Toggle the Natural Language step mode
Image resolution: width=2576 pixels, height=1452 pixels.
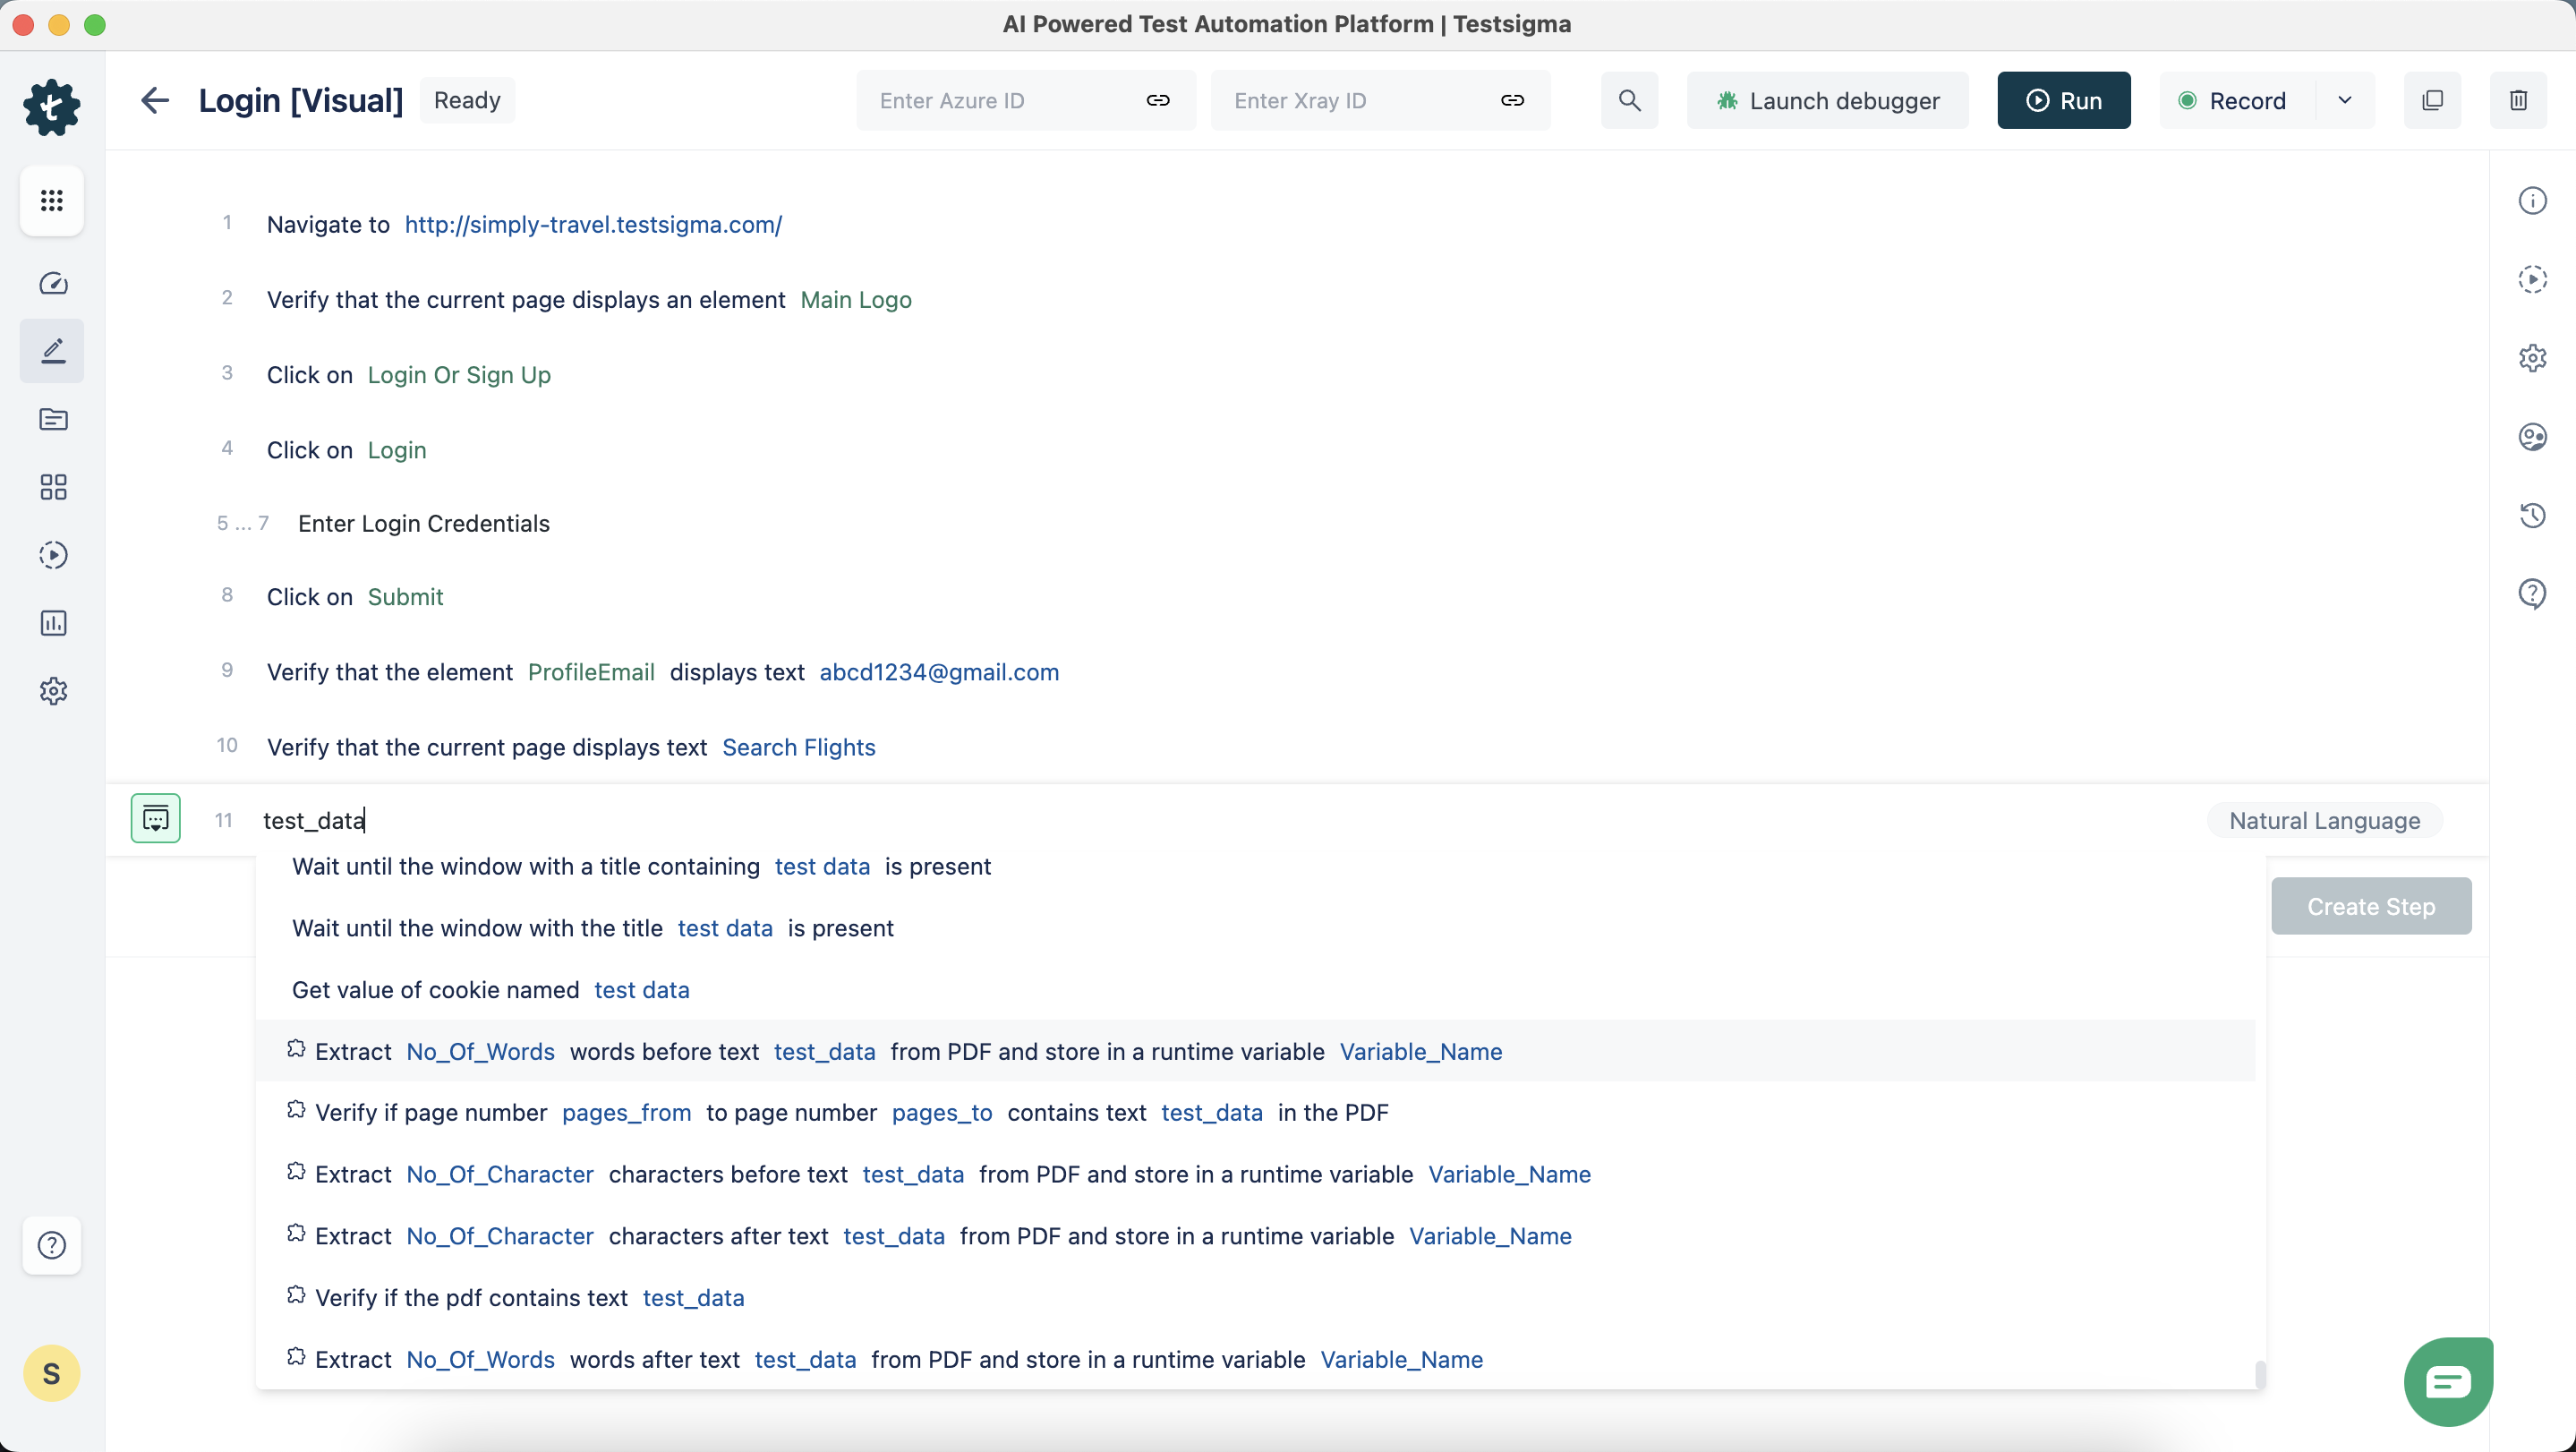pyautogui.click(x=2324, y=821)
